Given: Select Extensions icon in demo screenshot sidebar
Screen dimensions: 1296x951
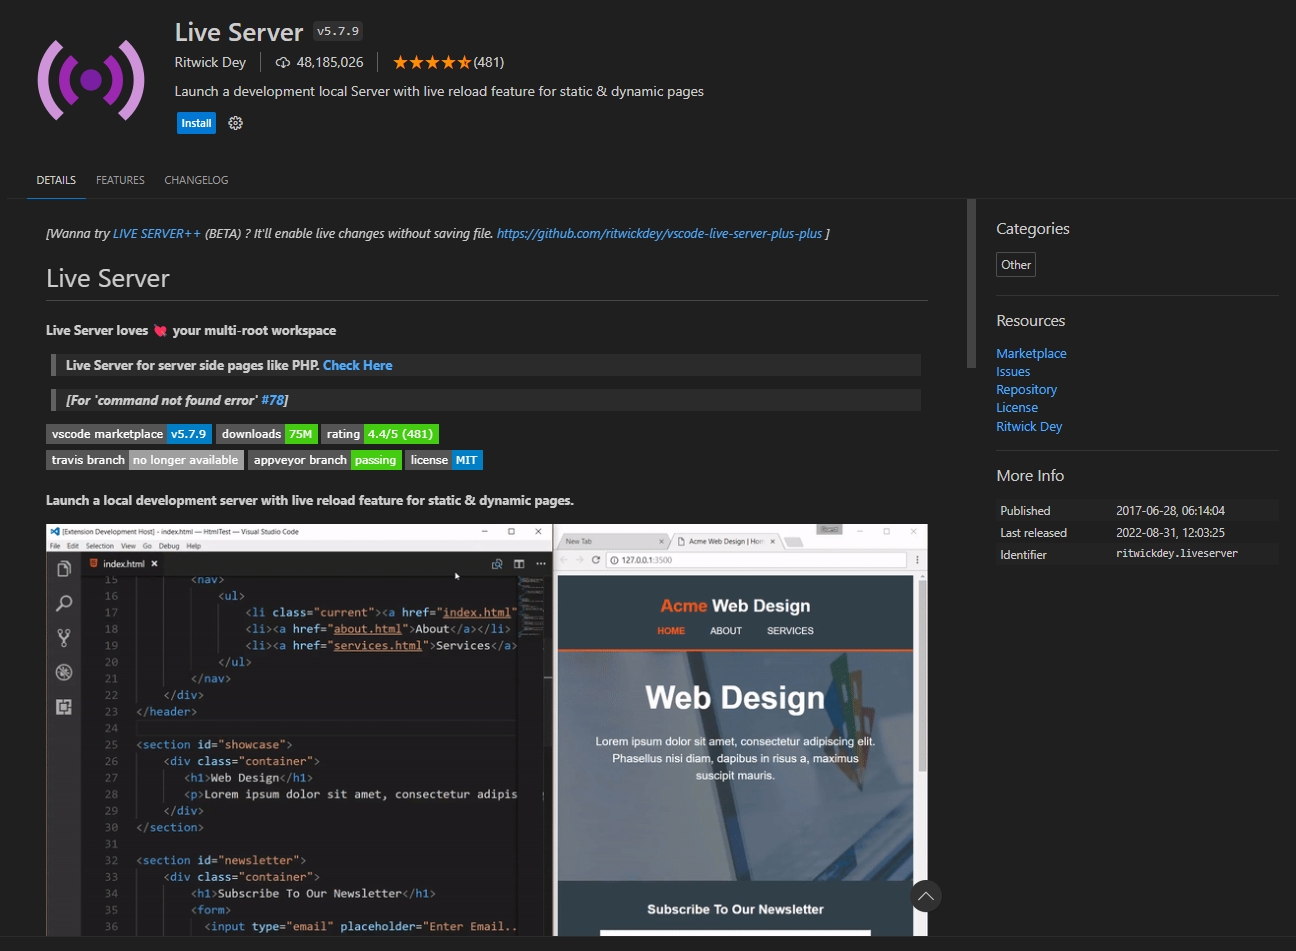Looking at the screenshot, I should pyautogui.click(x=64, y=707).
